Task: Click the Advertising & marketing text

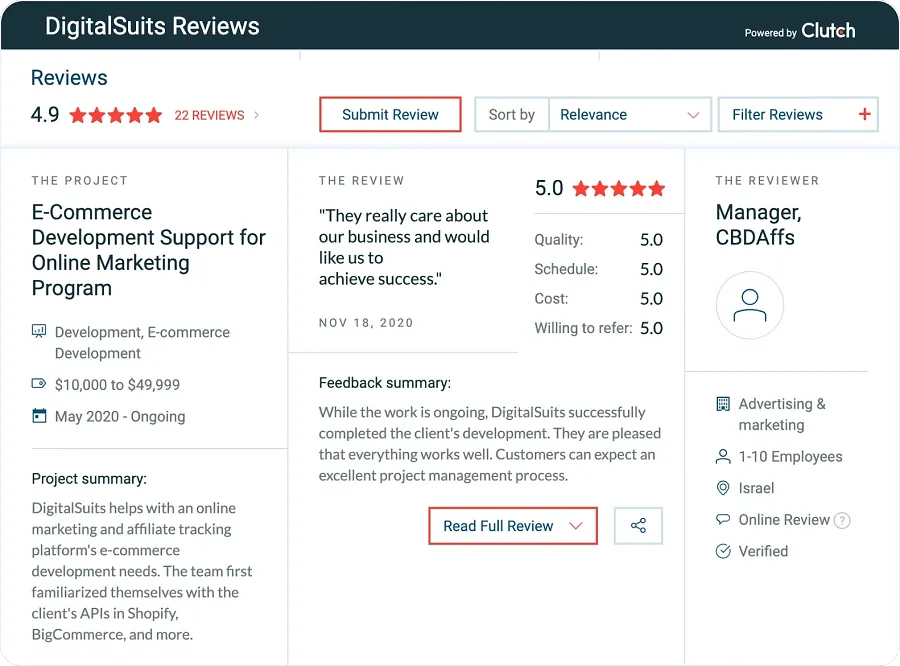Action: (x=782, y=414)
